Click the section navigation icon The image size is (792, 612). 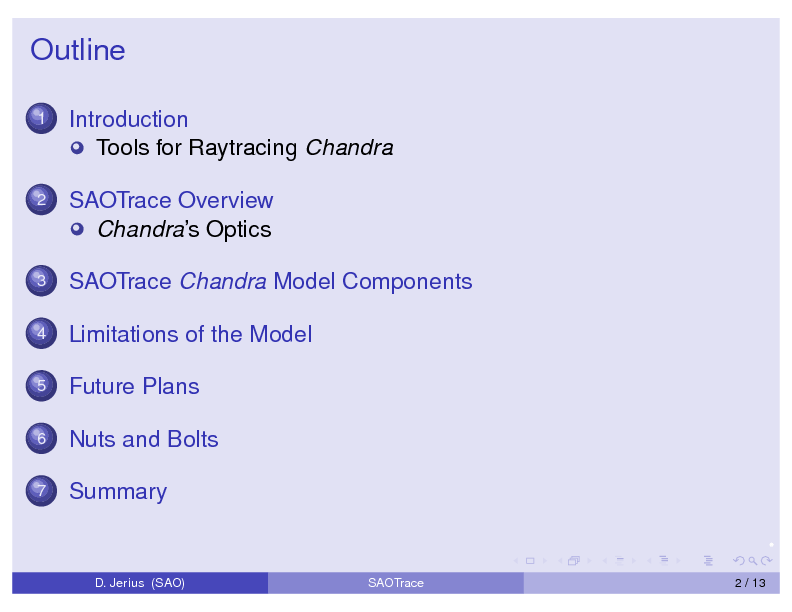[x=664, y=561]
